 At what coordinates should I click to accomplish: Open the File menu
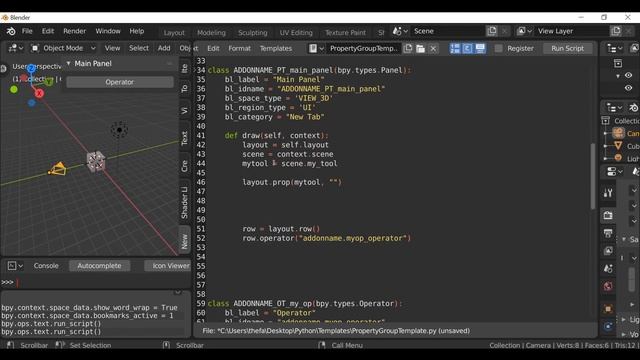tap(27, 31)
